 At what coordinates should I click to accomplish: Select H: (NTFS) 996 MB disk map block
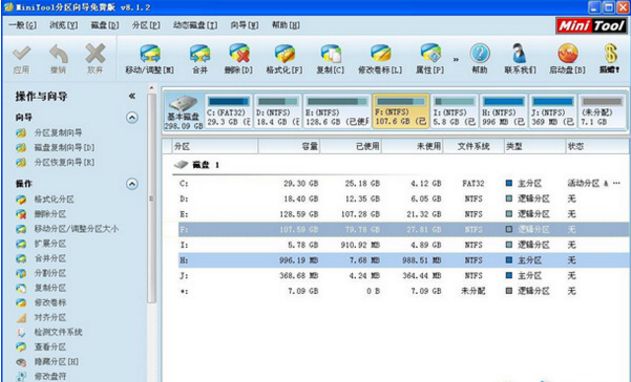tap(503, 112)
